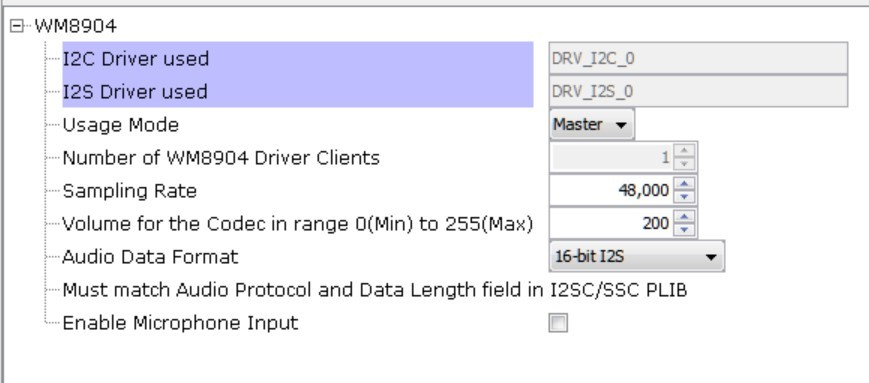The image size is (869, 383).
Task: Select the Enable Microphone Input label
Action: pos(180,323)
